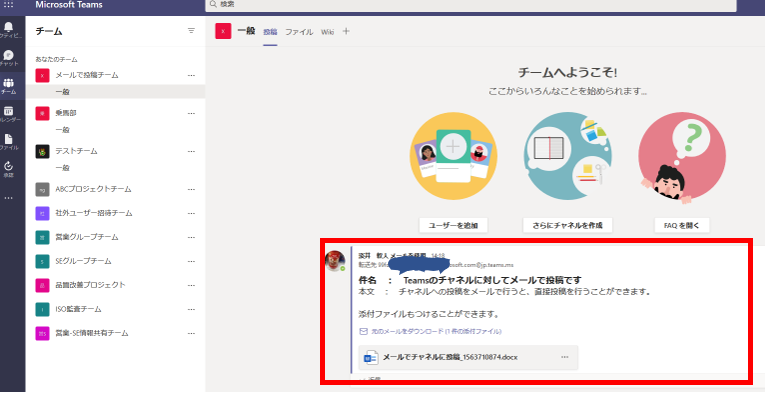Open more options for メールで投稿チーム
This screenshot has width=765, height=400.
pos(191,75)
